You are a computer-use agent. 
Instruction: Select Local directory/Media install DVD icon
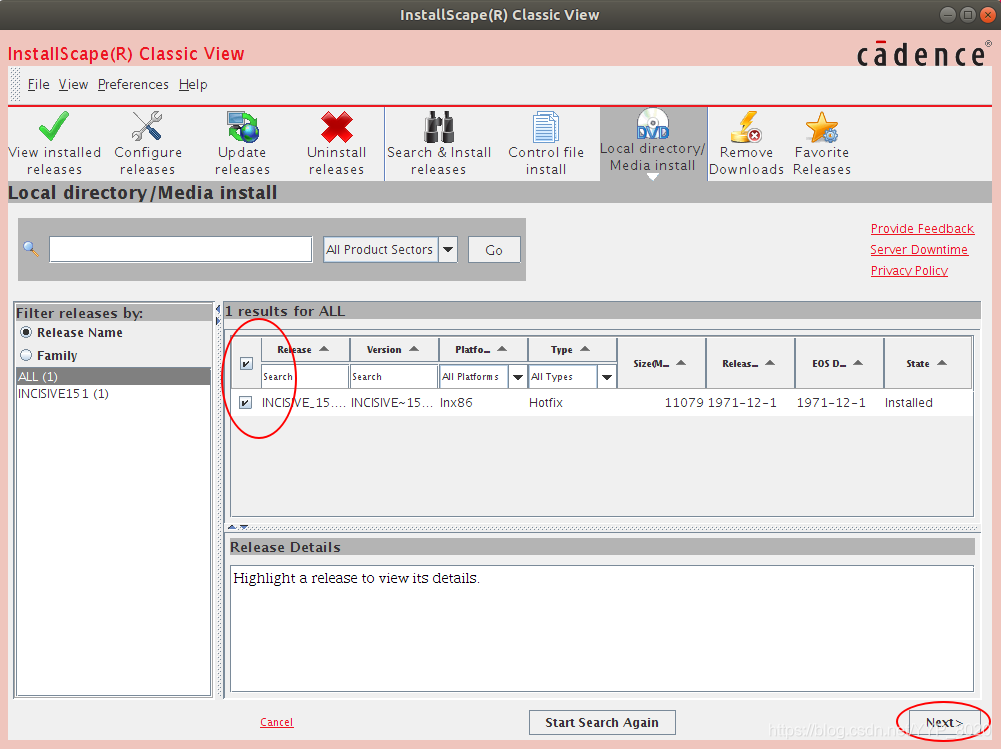tap(653, 124)
